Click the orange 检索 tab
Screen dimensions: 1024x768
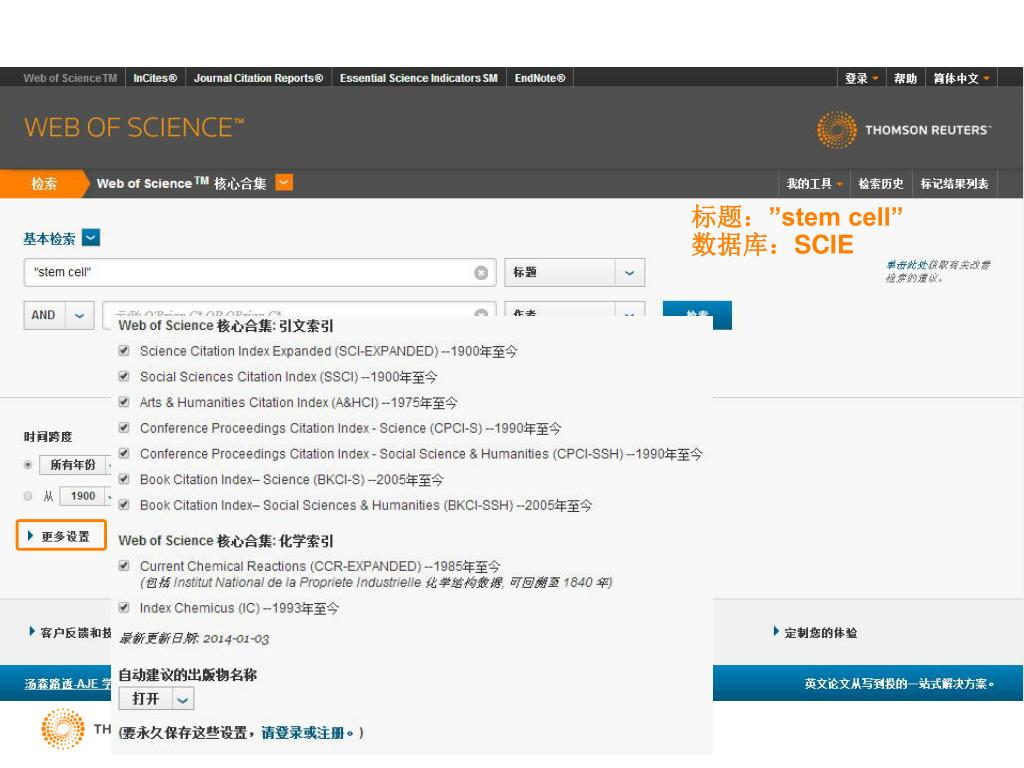(x=43, y=184)
